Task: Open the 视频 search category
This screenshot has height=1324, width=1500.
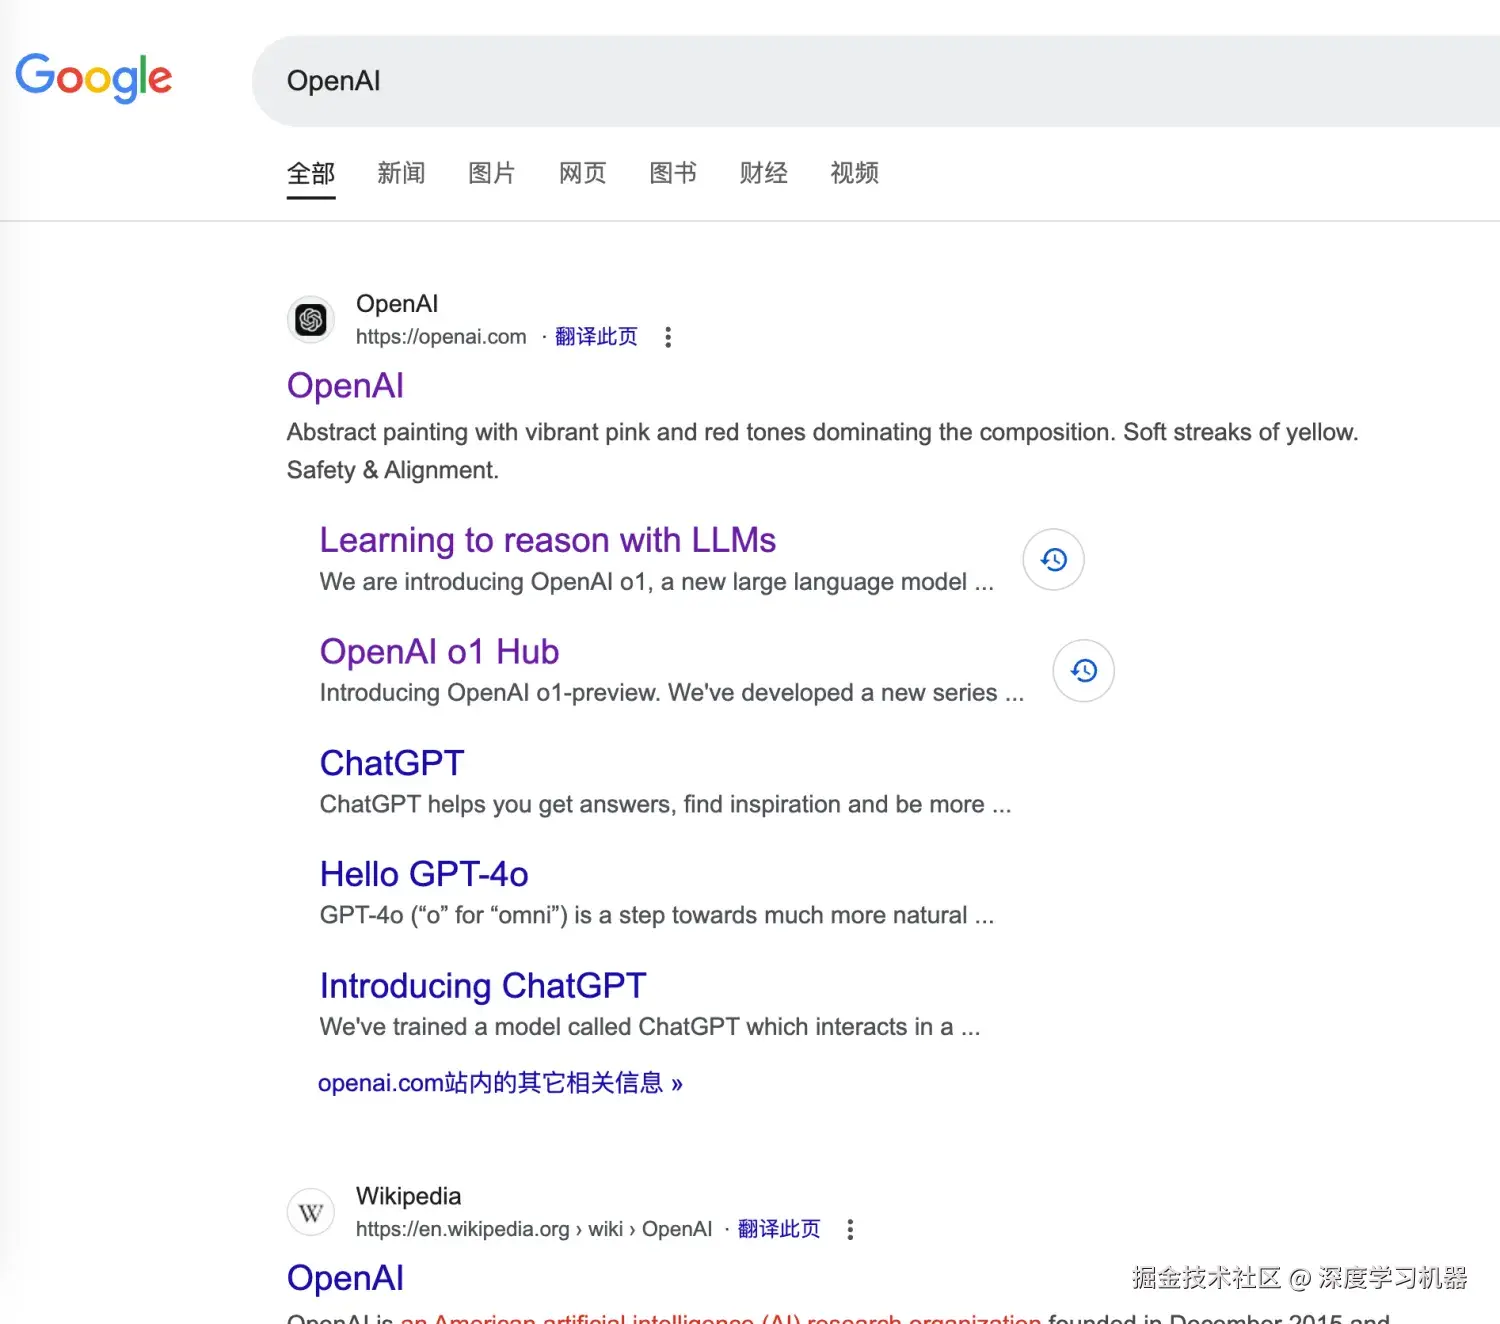Action: [x=853, y=172]
